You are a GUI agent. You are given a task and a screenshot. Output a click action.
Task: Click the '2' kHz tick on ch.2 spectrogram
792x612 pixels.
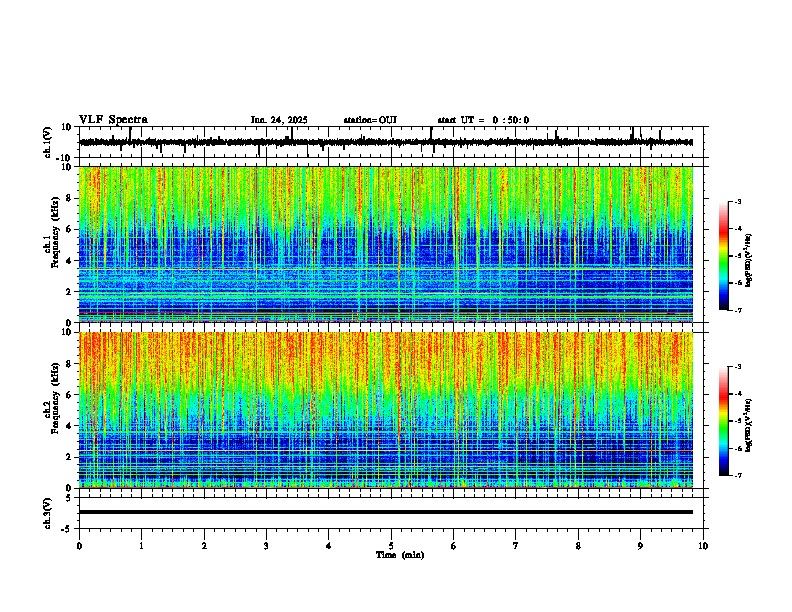69,457
